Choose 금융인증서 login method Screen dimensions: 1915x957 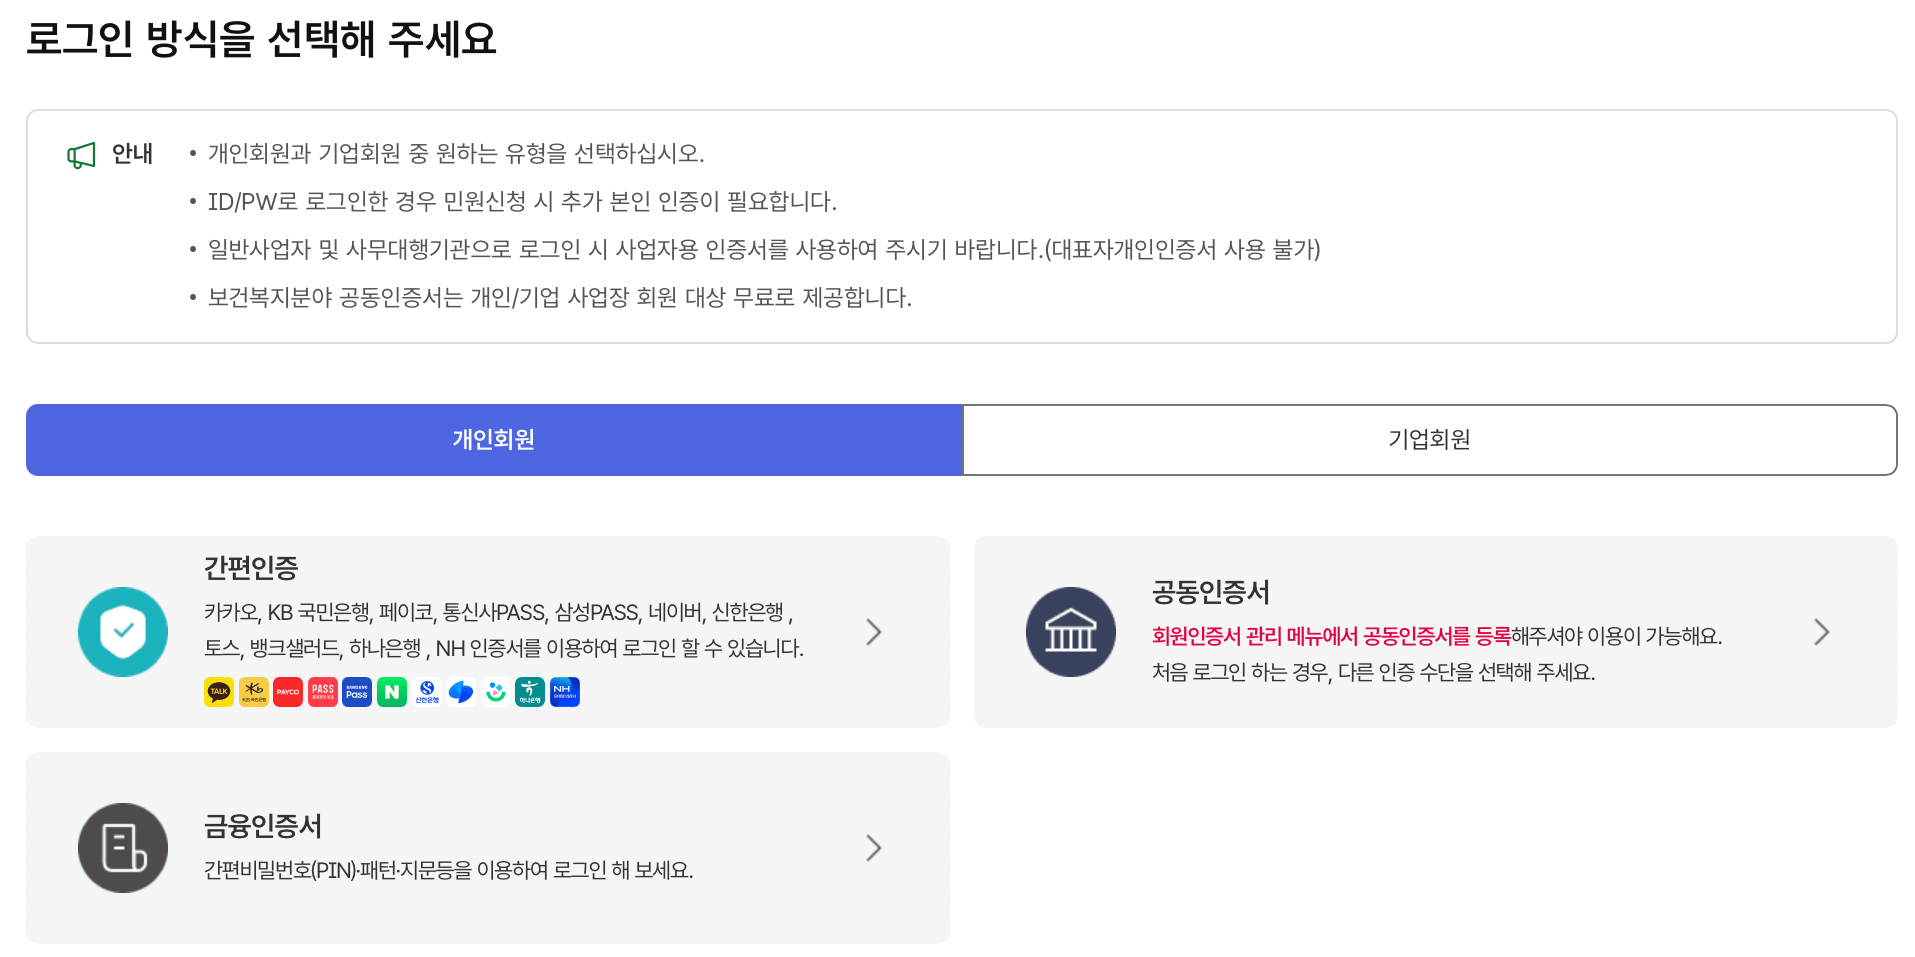click(x=488, y=847)
